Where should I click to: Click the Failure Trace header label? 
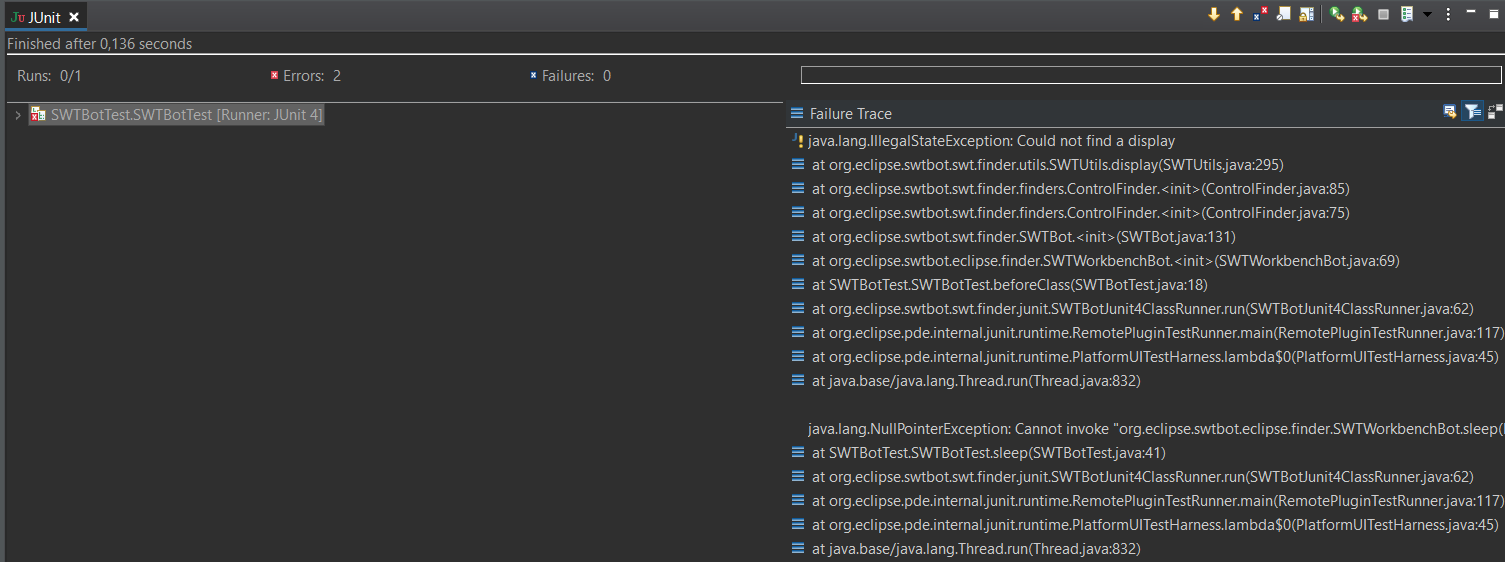pyautogui.click(x=851, y=114)
